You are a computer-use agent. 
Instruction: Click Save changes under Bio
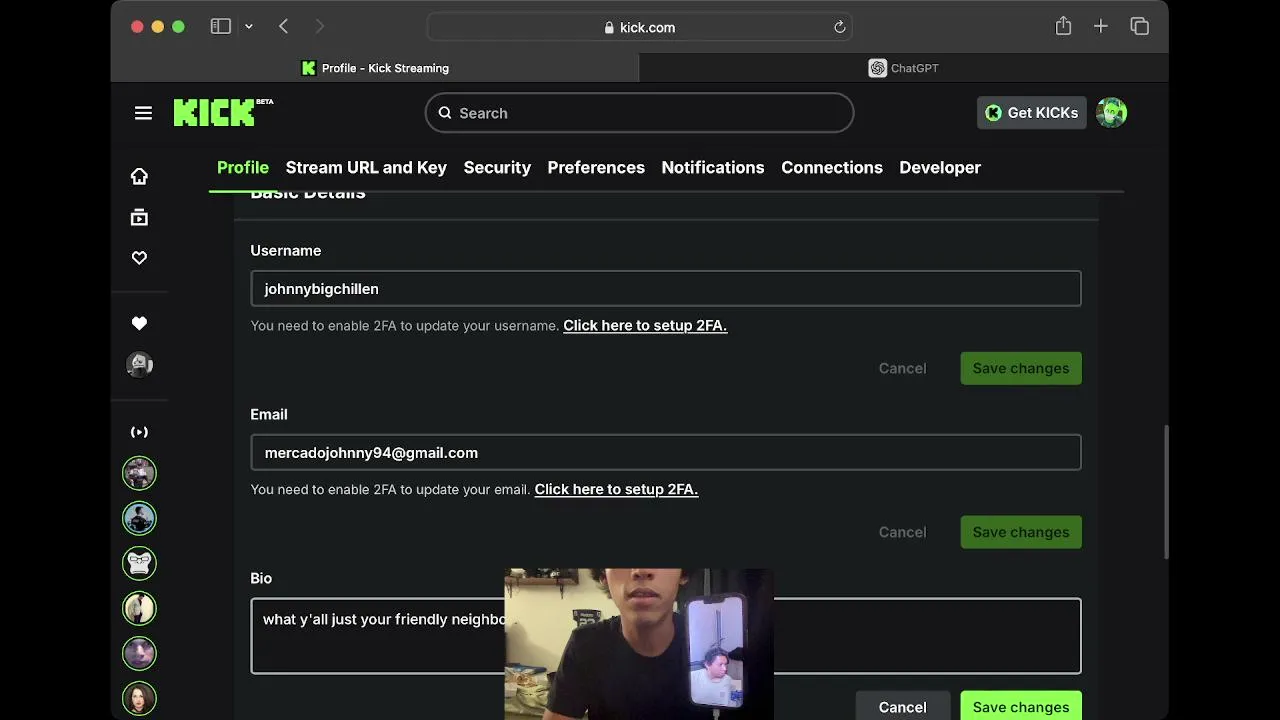coord(1021,706)
